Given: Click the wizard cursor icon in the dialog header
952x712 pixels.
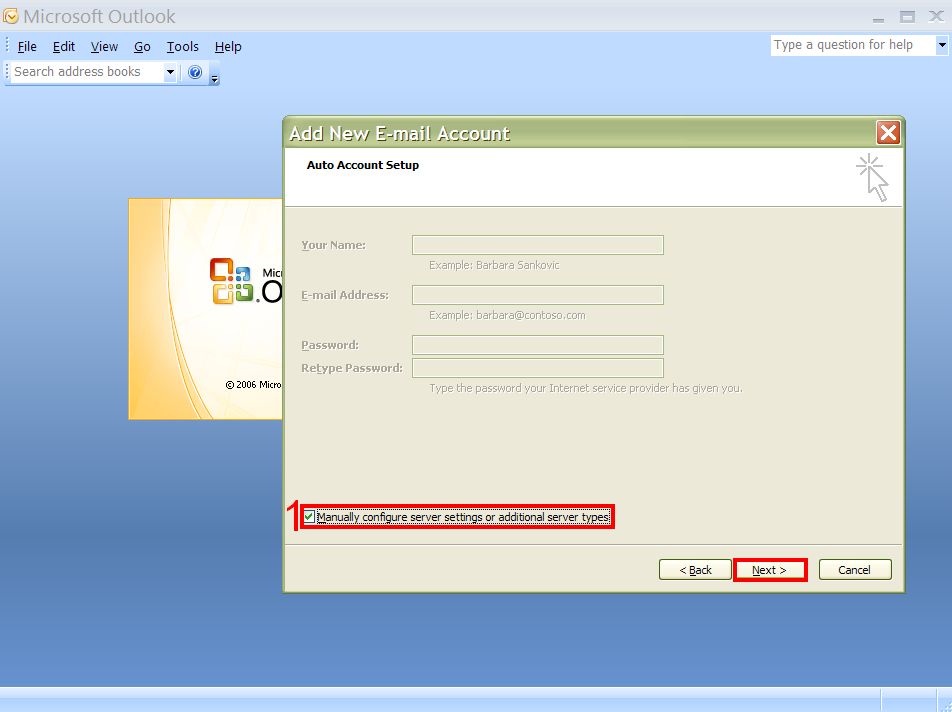Looking at the screenshot, I should [873, 177].
